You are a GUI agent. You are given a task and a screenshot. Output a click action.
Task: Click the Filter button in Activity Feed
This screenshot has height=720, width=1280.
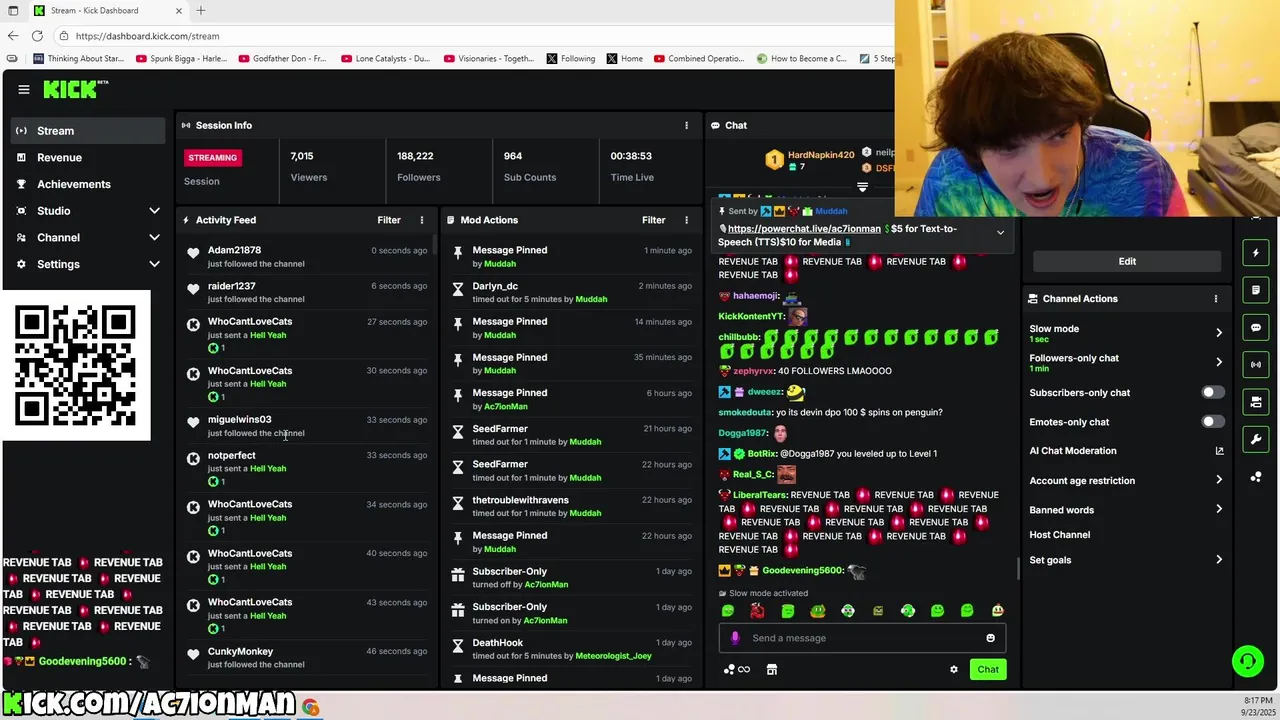(389, 220)
